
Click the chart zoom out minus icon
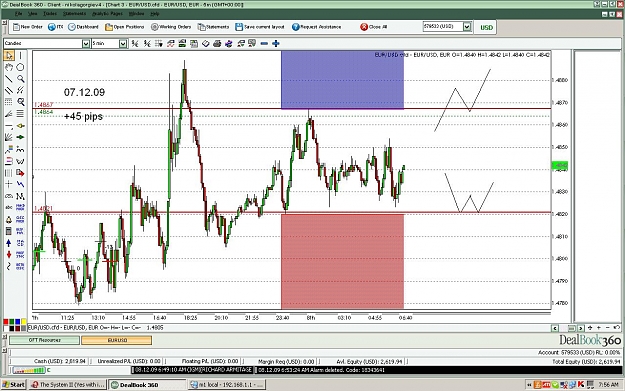(264, 43)
